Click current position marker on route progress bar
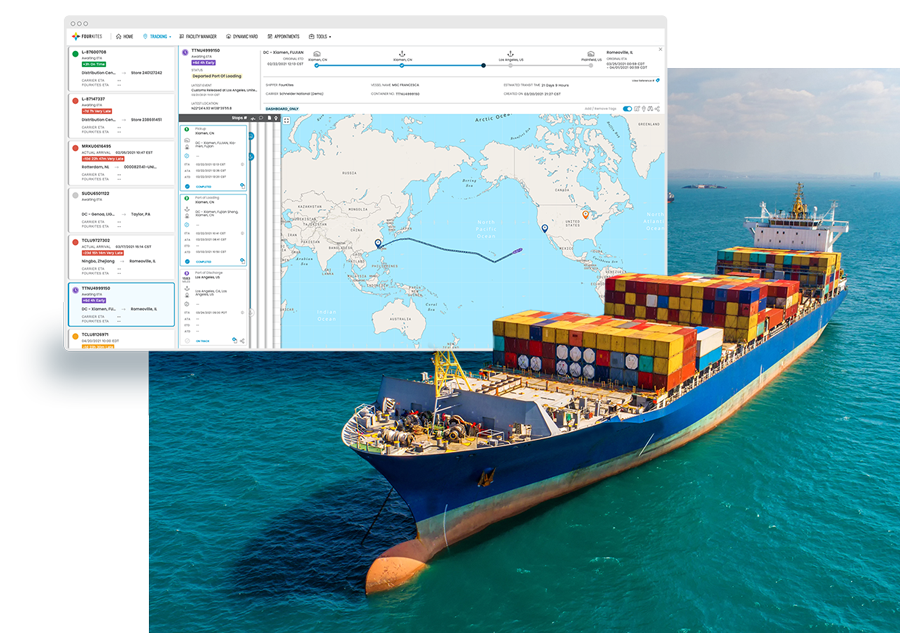900x633 pixels. pos(483,65)
